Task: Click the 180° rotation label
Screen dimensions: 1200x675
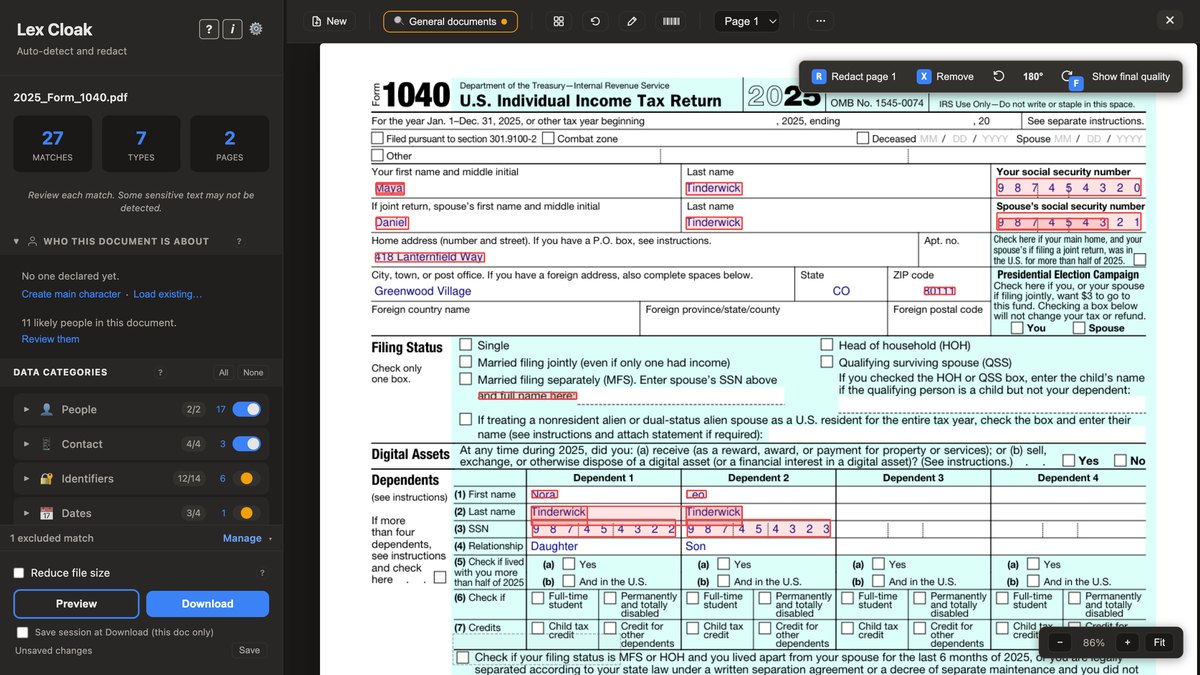Action: tap(1033, 76)
